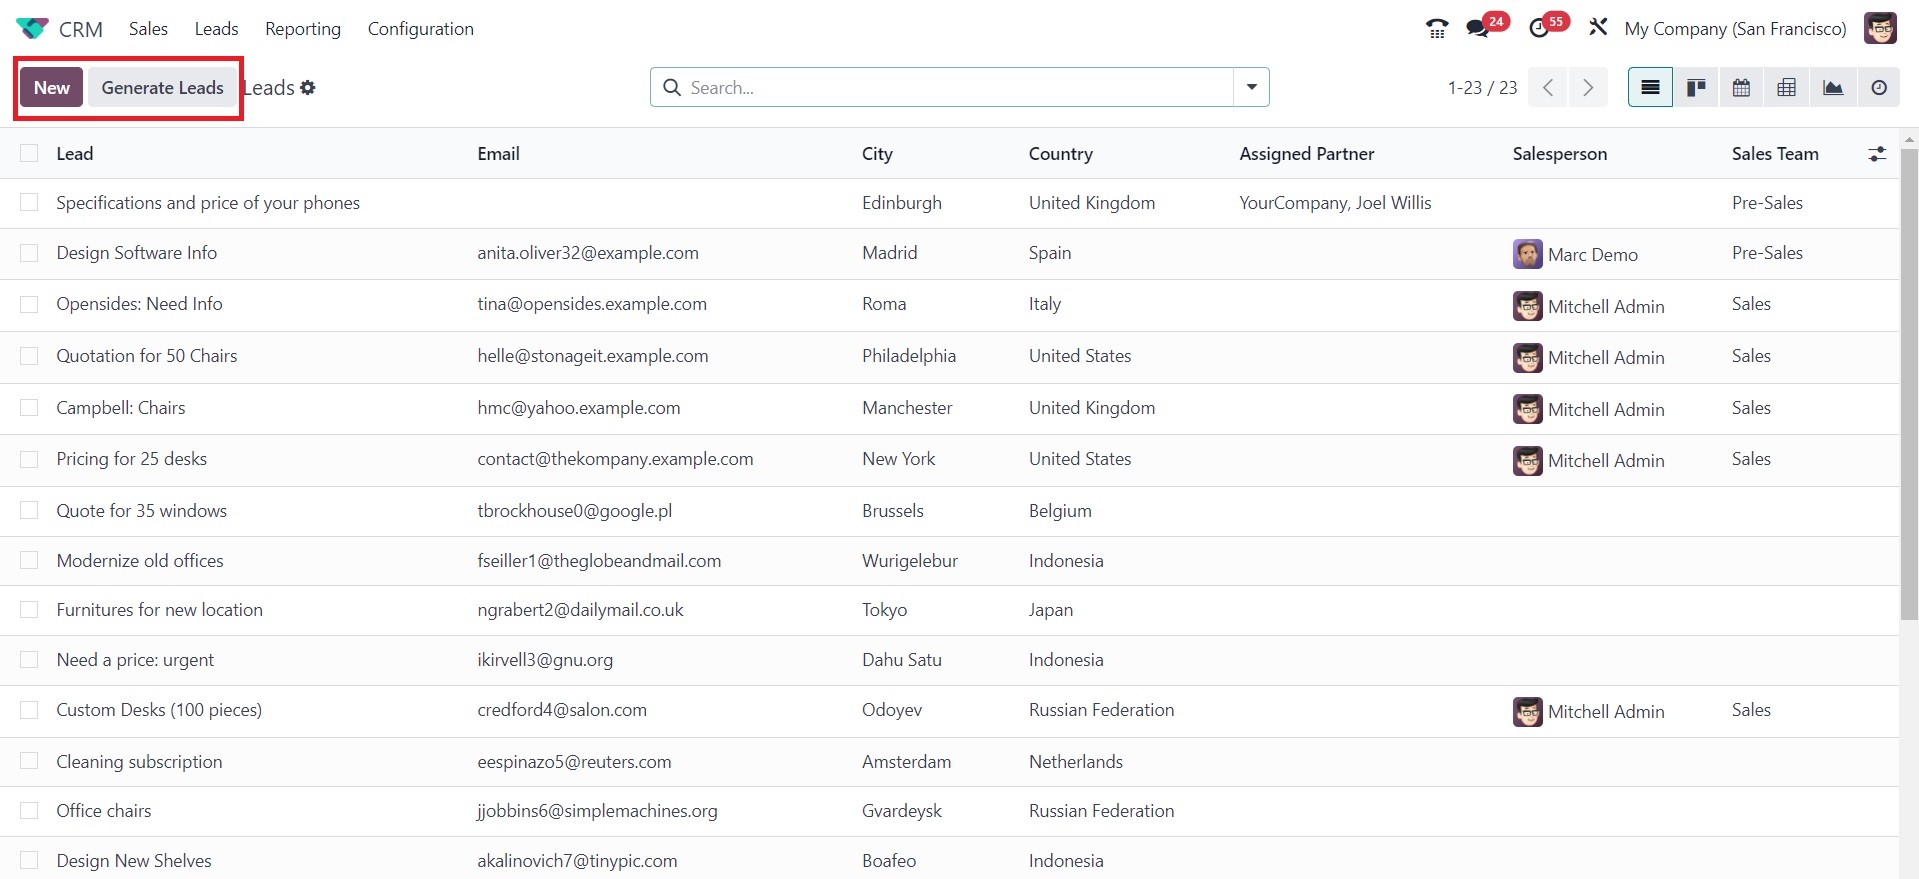Screen dimensions: 1919x879
Task: Switch to Pivot table view
Action: 1786,88
